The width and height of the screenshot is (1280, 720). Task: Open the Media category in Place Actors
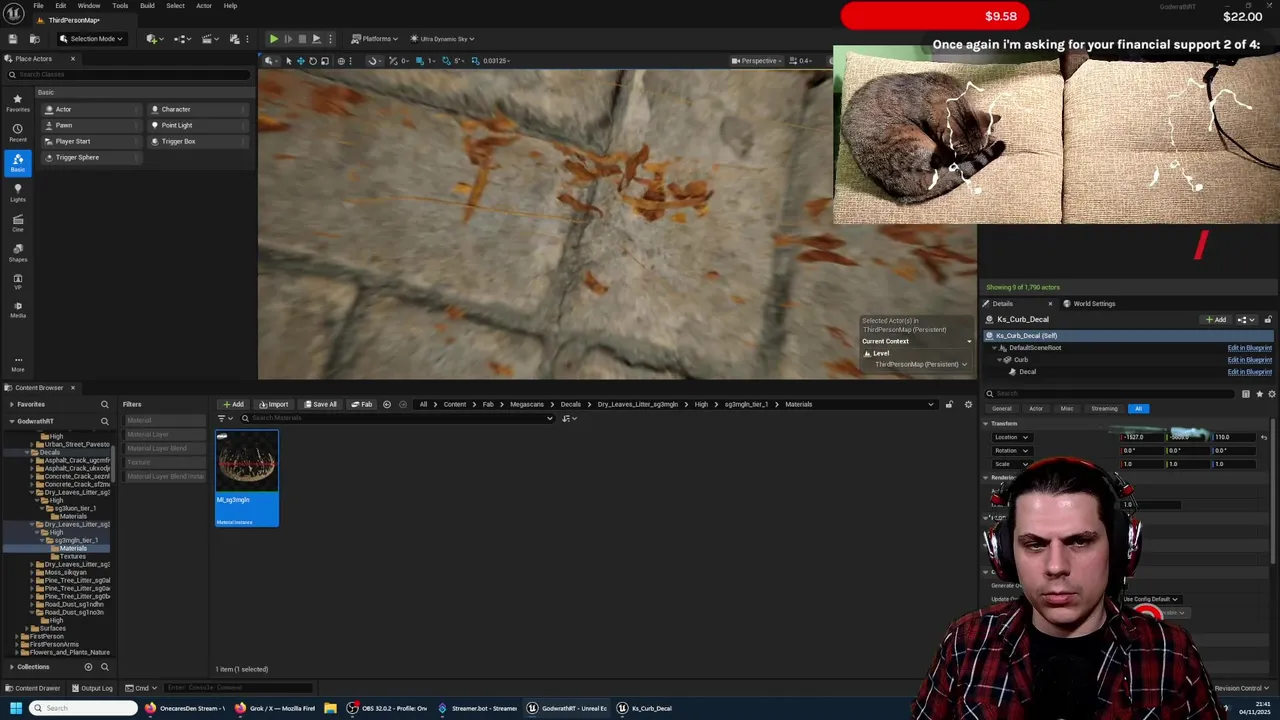click(x=17, y=309)
